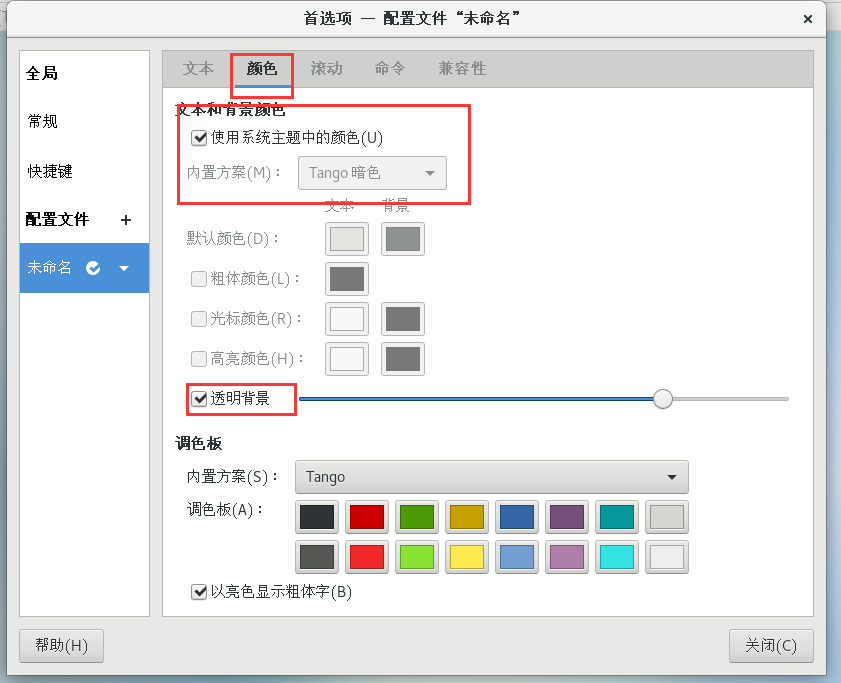Click the dark purple palette swatch
841x683 pixels.
[566, 517]
